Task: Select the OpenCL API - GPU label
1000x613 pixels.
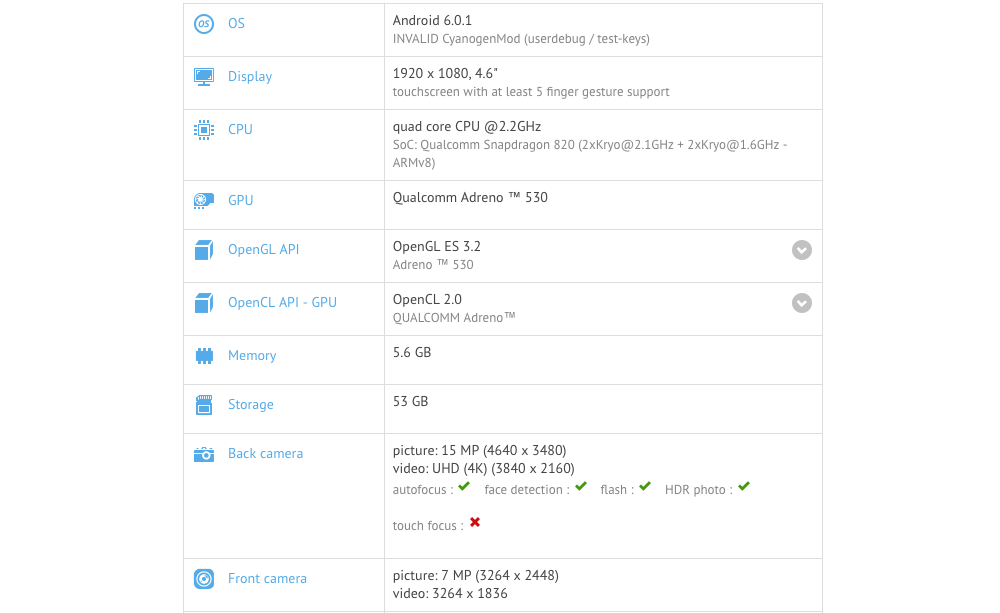Action: point(282,303)
